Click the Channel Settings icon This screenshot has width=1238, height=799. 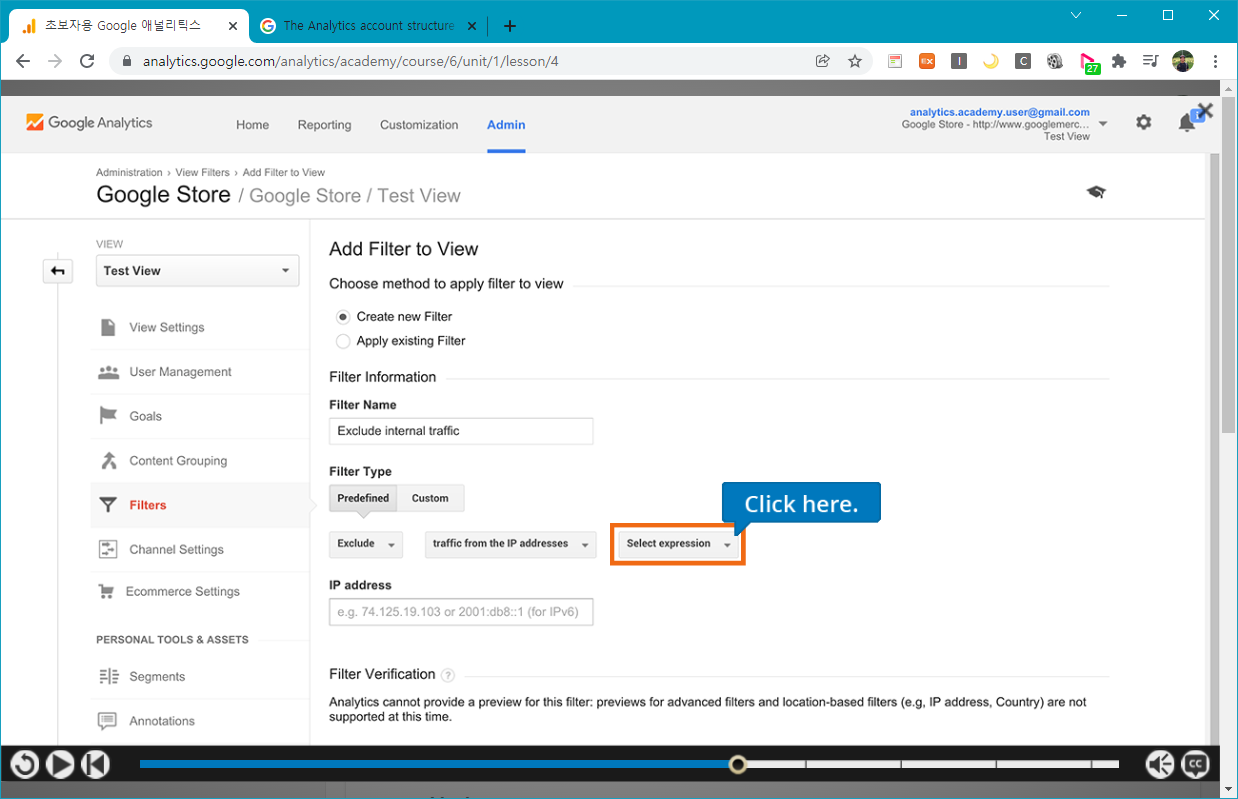click(108, 549)
